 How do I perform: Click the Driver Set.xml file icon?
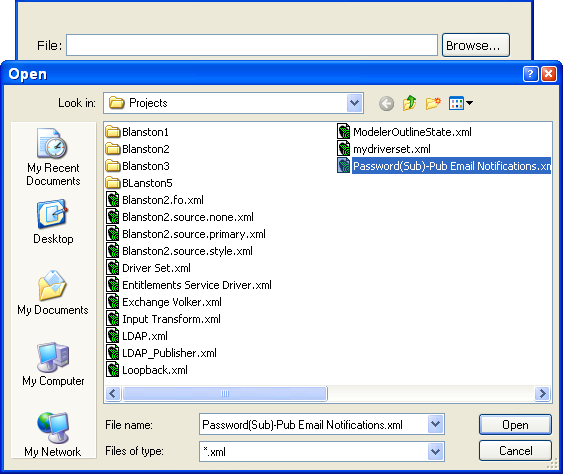coord(113,268)
